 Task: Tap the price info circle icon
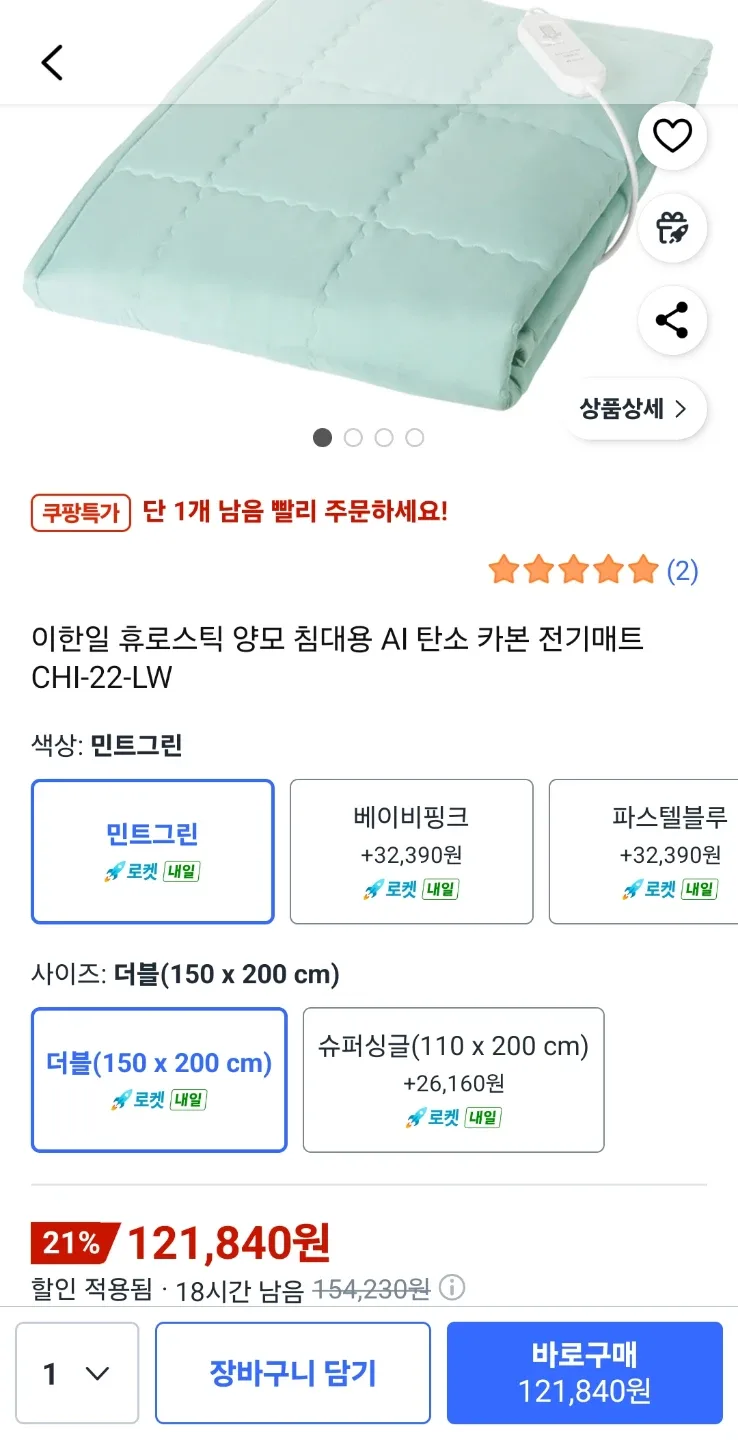[452, 1287]
